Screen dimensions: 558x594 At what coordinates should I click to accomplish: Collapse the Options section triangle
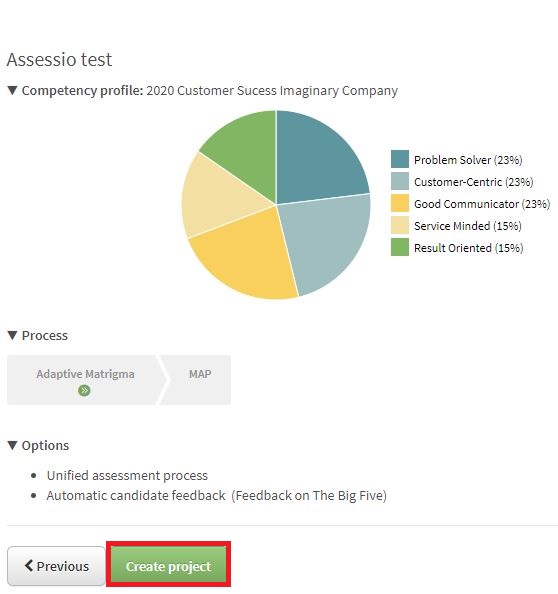tap(13, 445)
